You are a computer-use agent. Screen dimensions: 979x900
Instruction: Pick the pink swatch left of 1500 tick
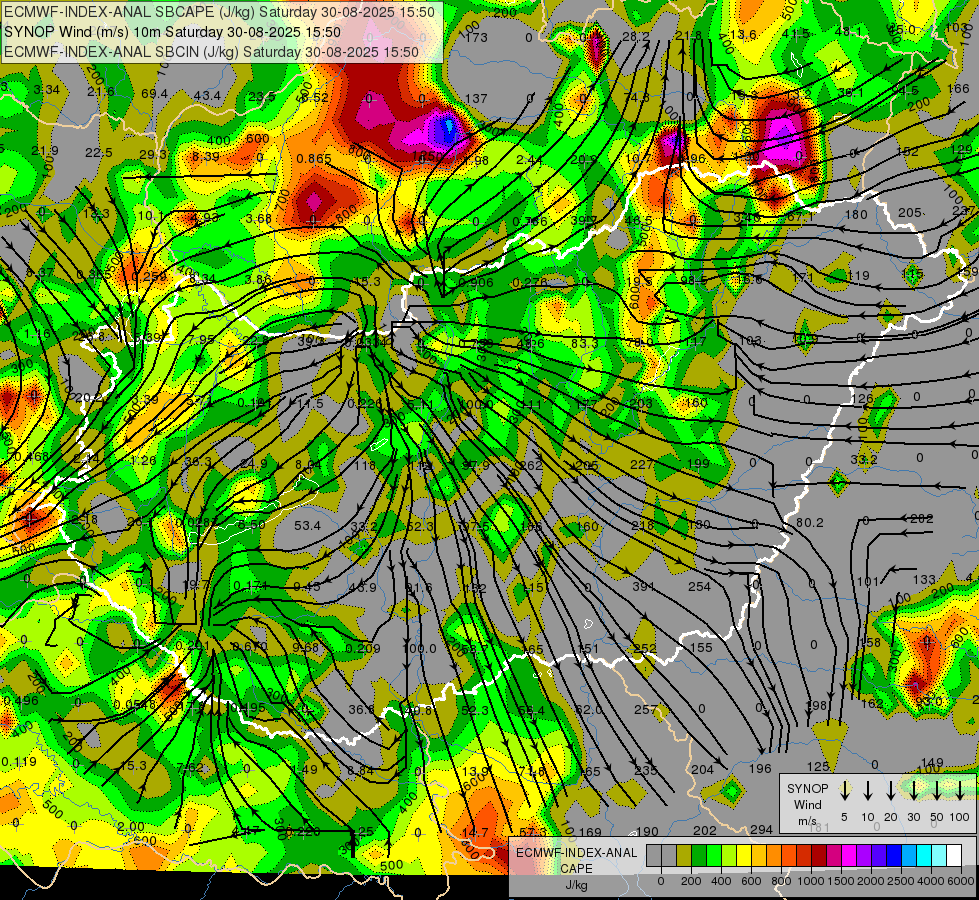click(x=834, y=855)
